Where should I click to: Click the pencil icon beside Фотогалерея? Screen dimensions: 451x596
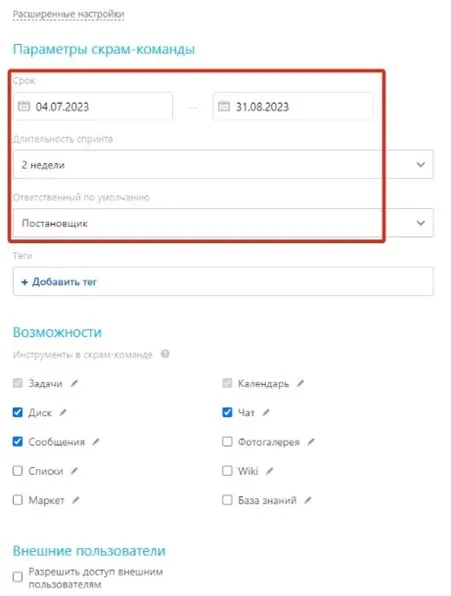[311, 442]
